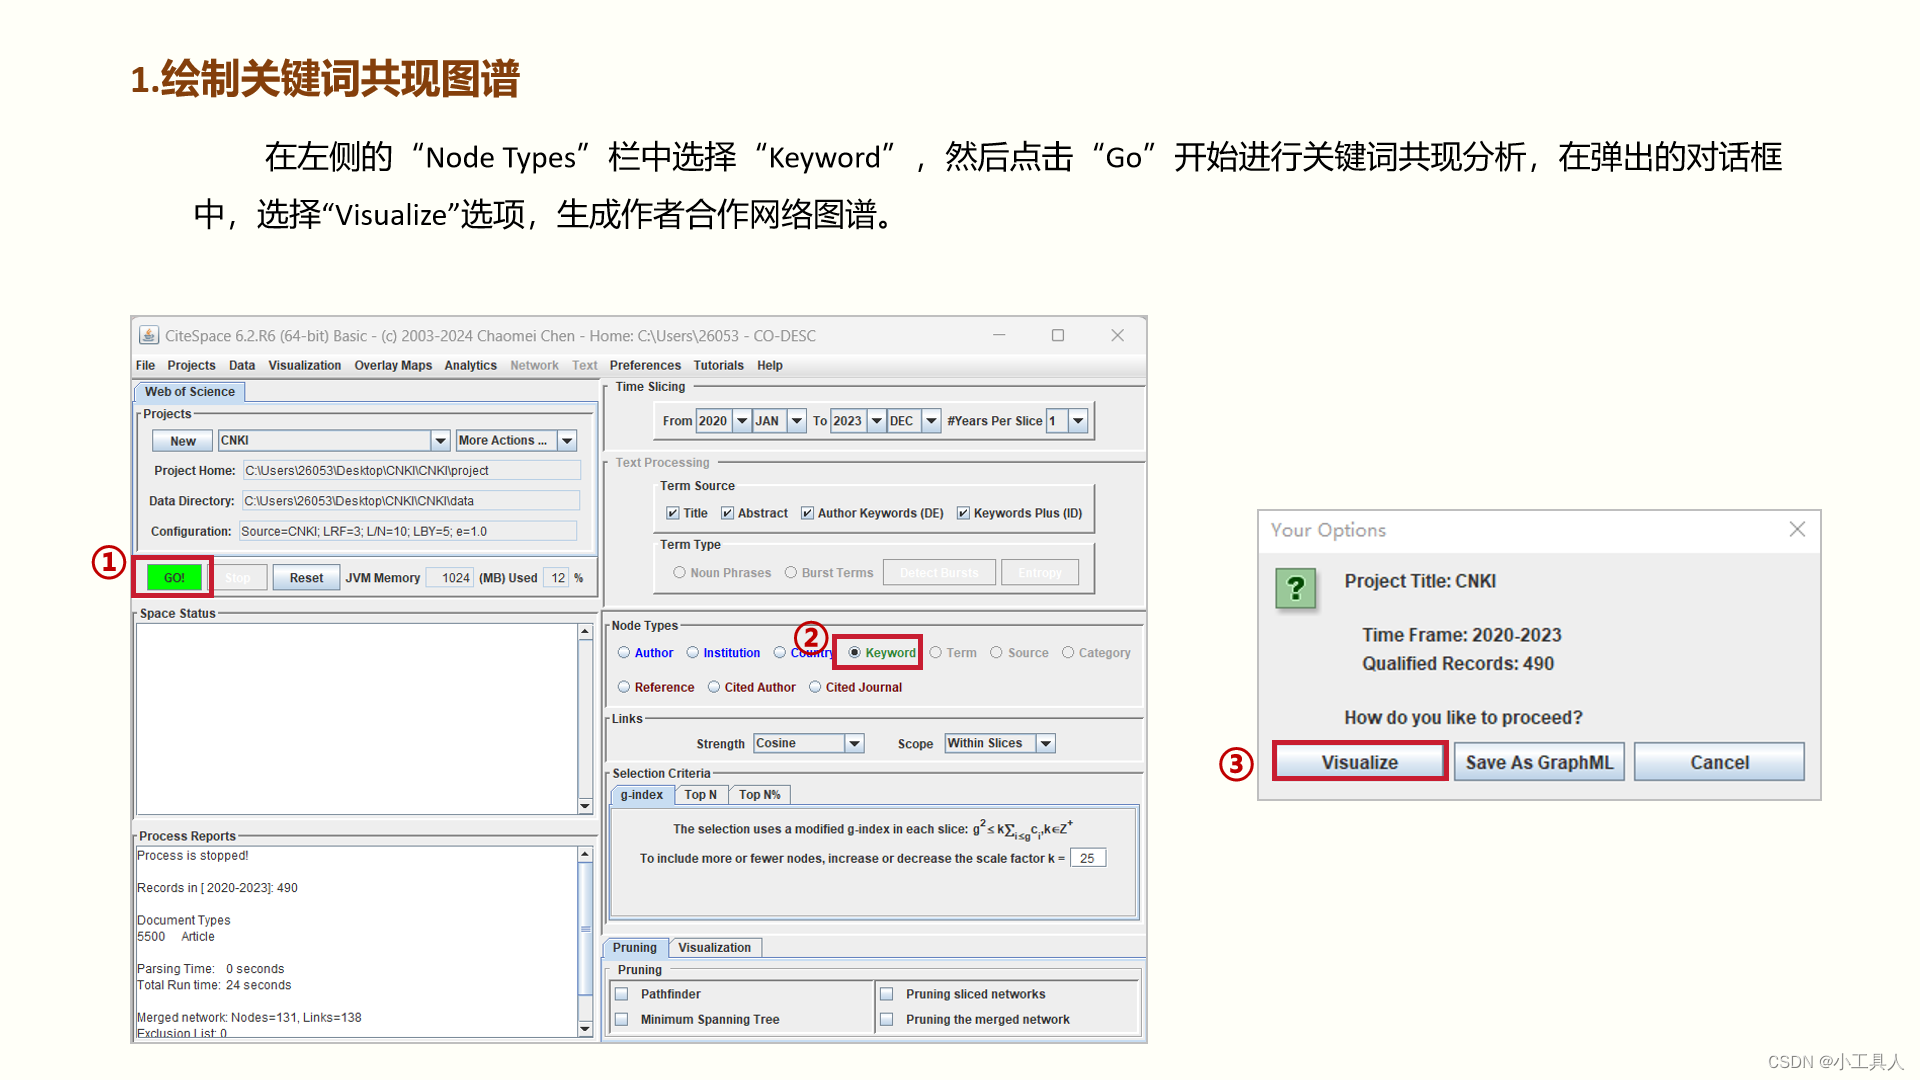The width and height of the screenshot is (1920, 1080).
Task: Click the green GO! button
Action: pyautogui.click(x=174, y=577)
